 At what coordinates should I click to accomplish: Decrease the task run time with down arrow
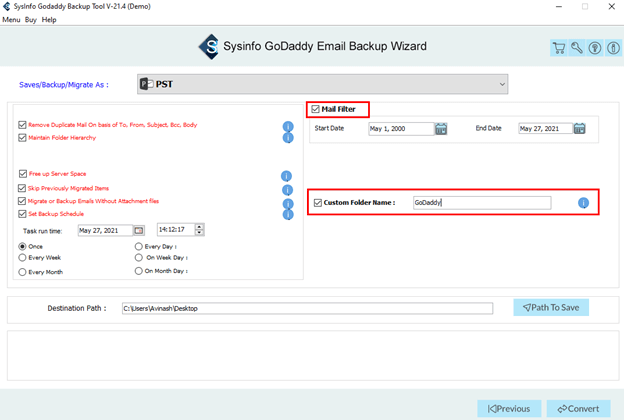pyautogui.click(x=199, y=232)
